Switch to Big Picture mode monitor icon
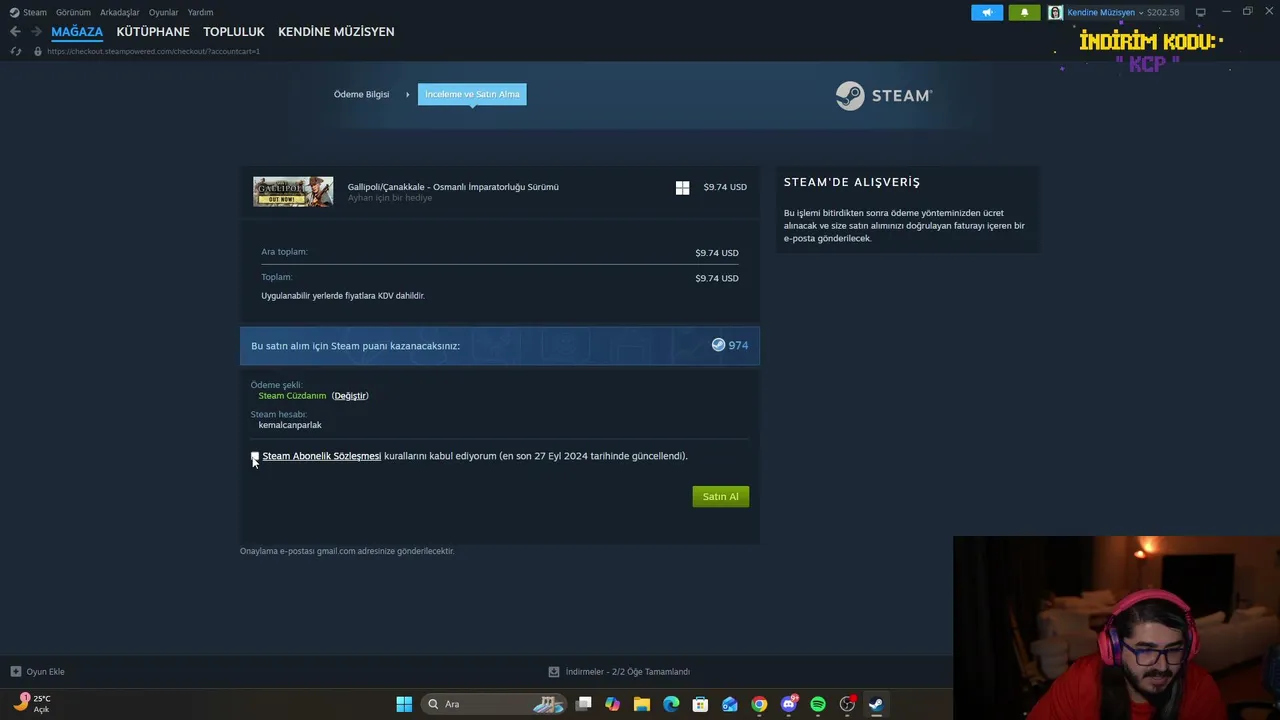The width and height of the screenshot is (1280, 720). [1200, 12]
